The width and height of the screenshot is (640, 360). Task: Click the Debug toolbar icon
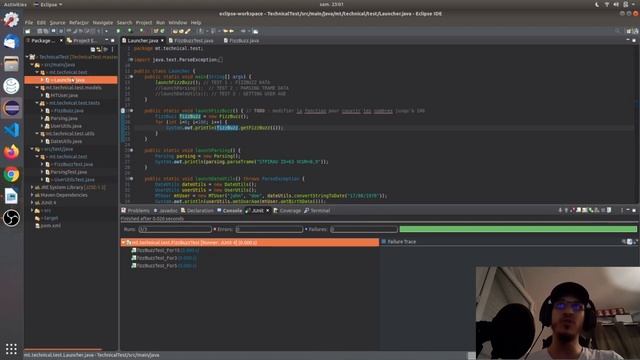[119, 31]
